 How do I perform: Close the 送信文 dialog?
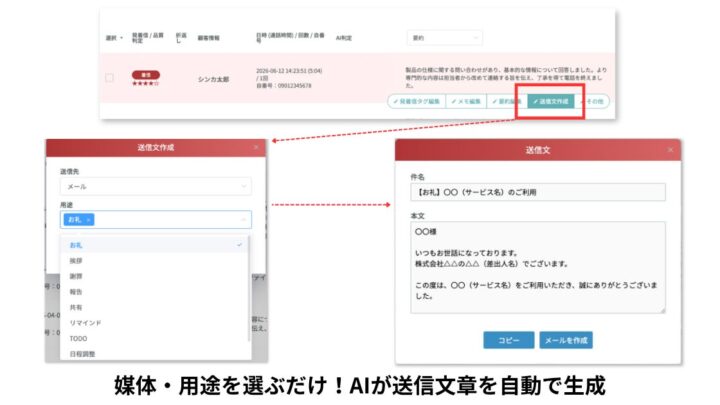pyautogui.click(x=670, y=150)
